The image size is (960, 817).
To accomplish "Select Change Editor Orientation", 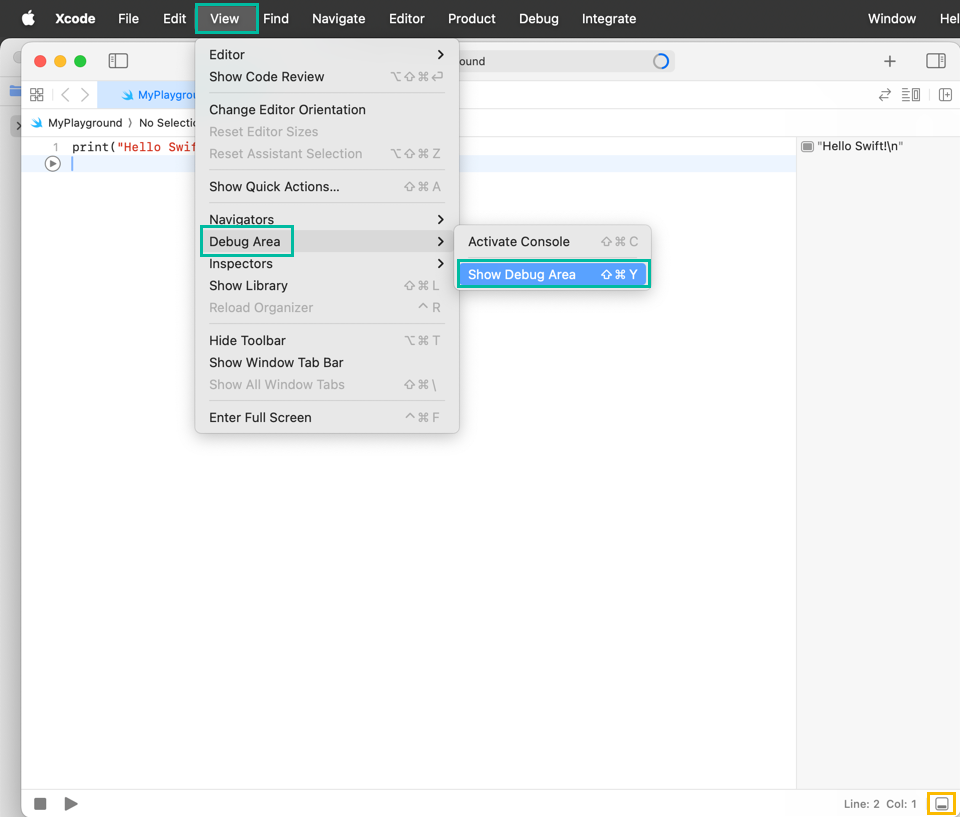I will click(327, 110).
